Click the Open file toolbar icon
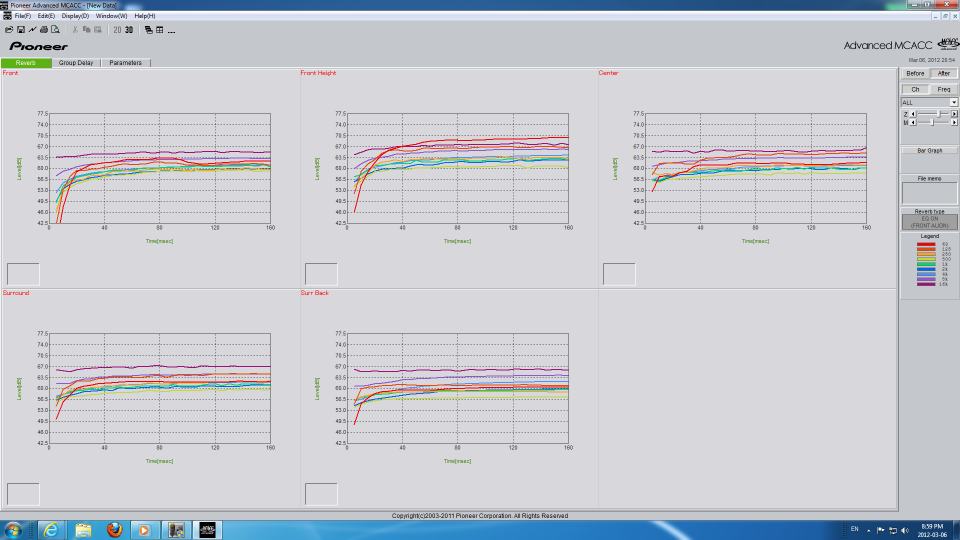960x540 pixels. [8, 30]
